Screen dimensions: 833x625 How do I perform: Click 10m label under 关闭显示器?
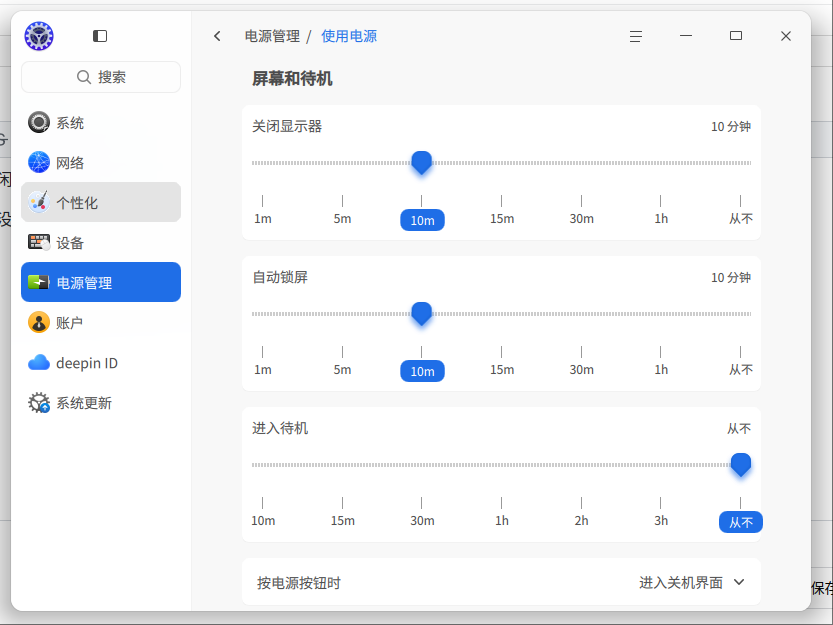click(x=422, y=220)
